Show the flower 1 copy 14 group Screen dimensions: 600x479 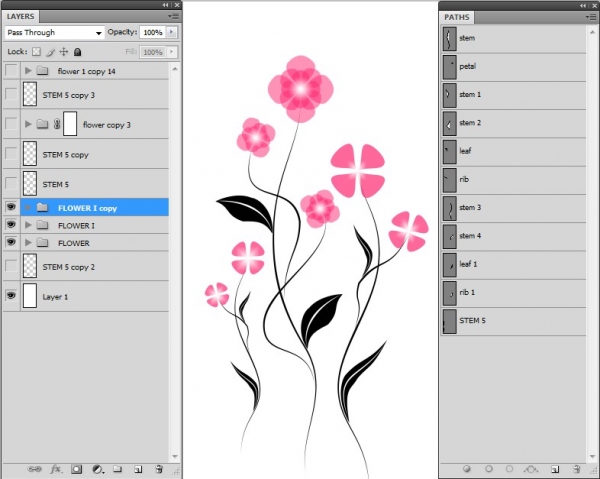tap(11, 70)
